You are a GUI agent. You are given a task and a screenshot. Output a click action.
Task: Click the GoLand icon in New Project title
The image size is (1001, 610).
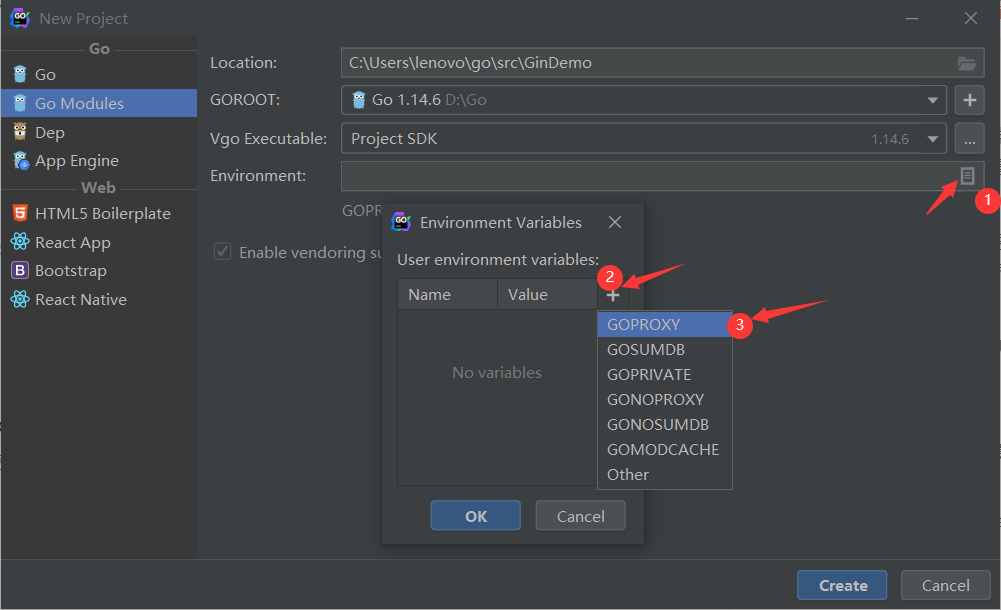point(20,18)
